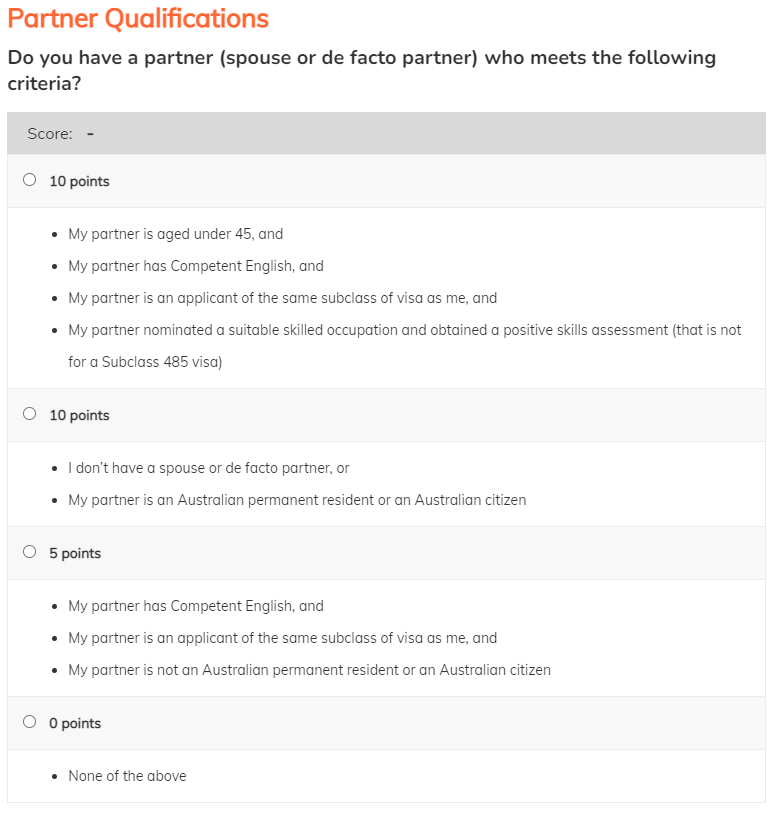
Task: Click "My partner is not an Australian permanent resident" line
Action: point(309,670)
